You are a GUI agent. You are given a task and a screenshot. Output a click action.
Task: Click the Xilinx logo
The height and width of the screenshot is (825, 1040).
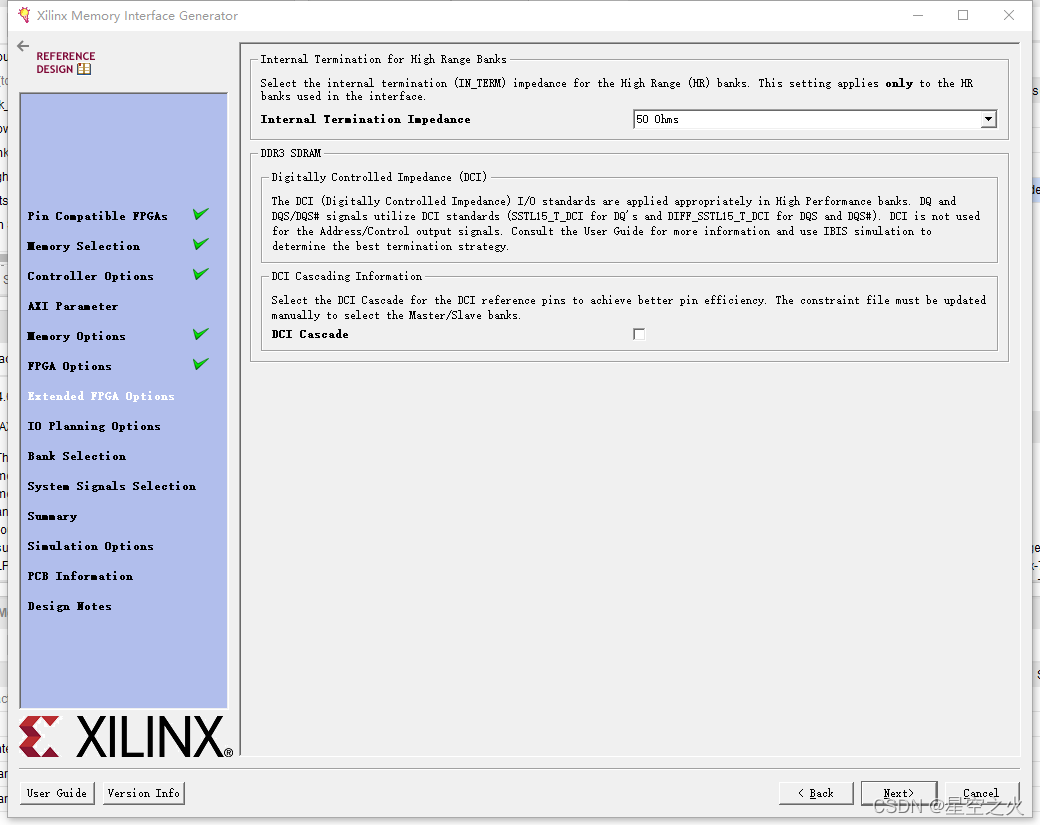[126, 736]
